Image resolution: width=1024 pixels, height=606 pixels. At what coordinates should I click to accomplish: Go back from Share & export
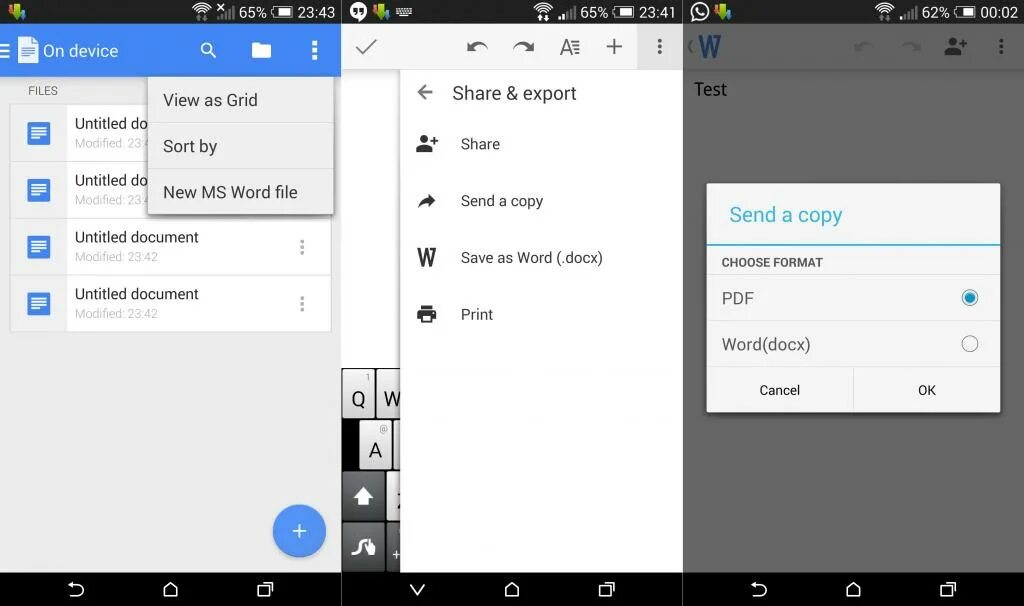pyautogui.click(x=425, y=92)
